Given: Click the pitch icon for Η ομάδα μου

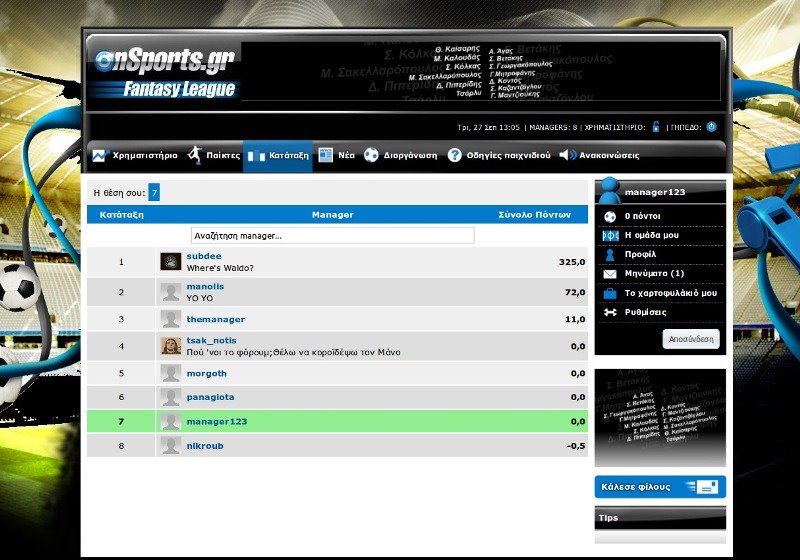Looking at the screenshot, I should click(610, 235).
